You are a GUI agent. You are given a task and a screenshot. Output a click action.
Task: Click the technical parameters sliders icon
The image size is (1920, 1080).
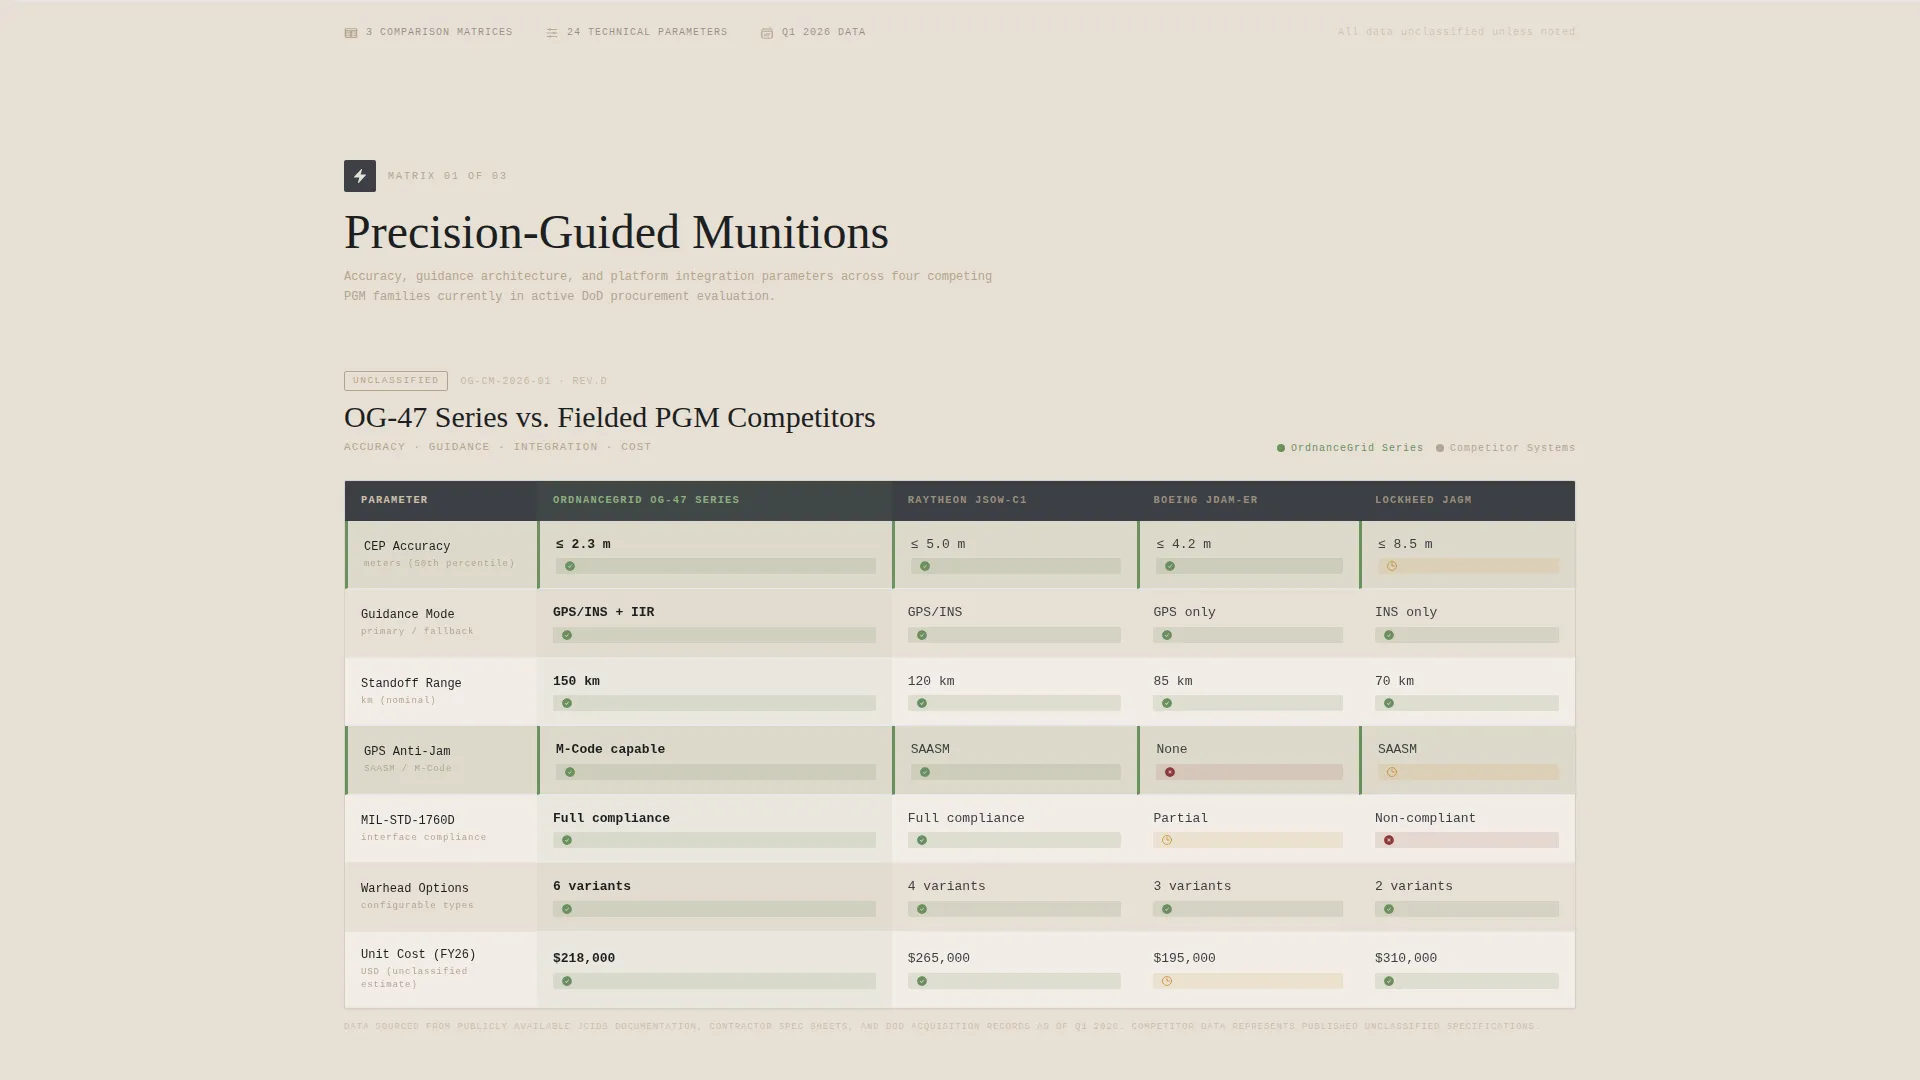pyautogui.click(x=552, y=33)
